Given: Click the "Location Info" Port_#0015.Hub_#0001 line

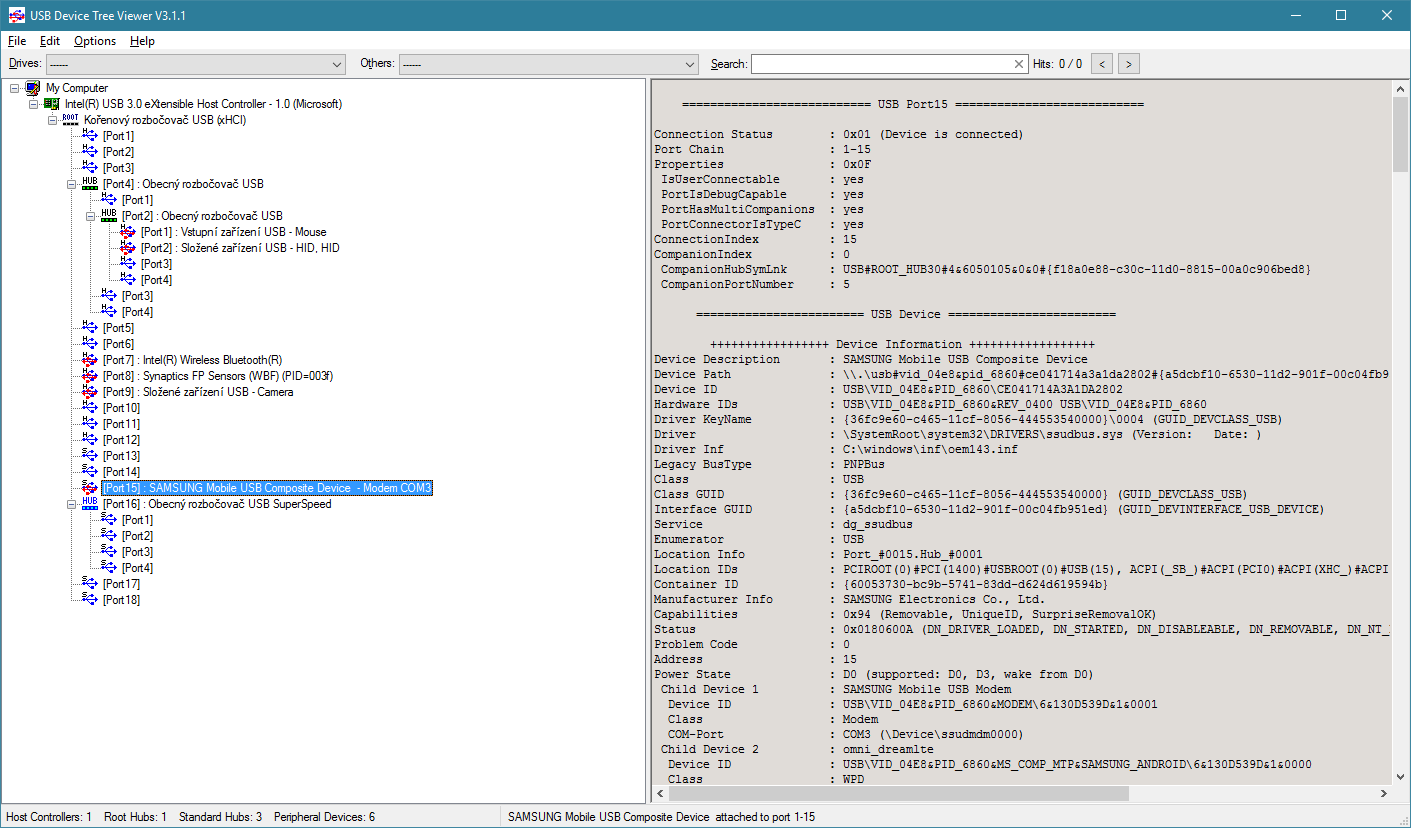Looking at the screenshot, I should tap(818, 554).
